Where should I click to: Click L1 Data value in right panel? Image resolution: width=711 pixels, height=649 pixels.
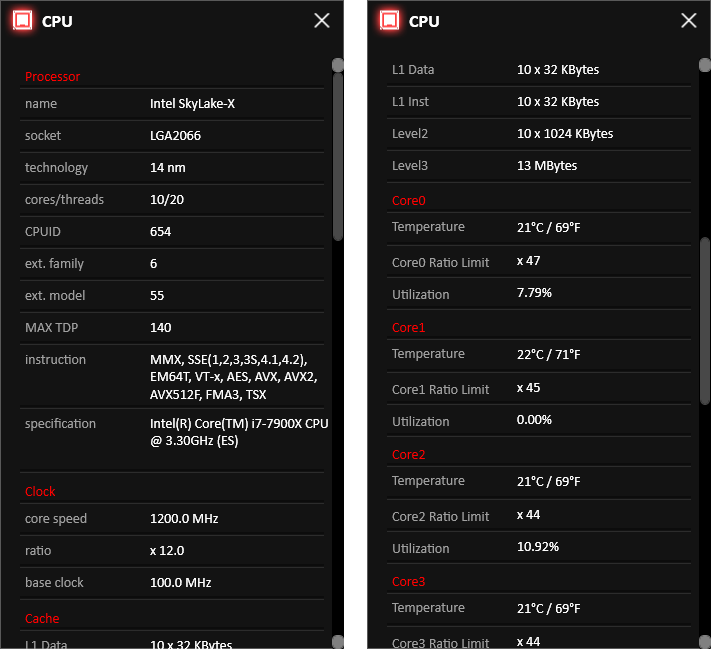point(558,70)
